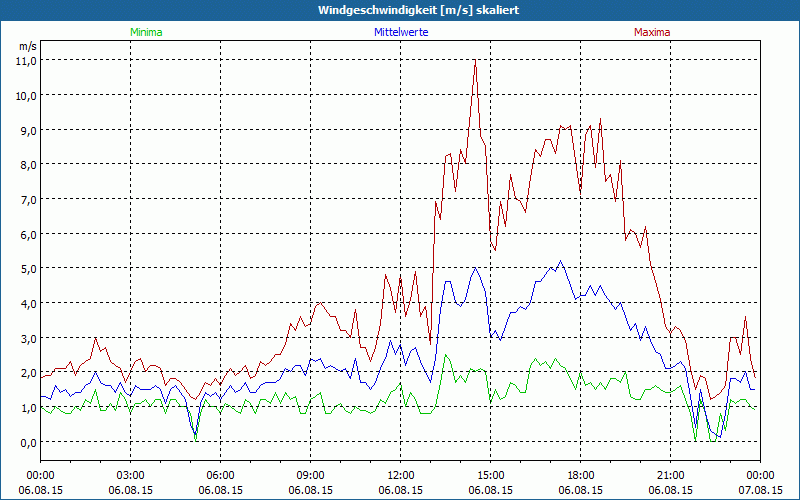This screenshot has width=800, height=500.
Task: Click the 11,0 y-axis value
Action: pos(26,60)
